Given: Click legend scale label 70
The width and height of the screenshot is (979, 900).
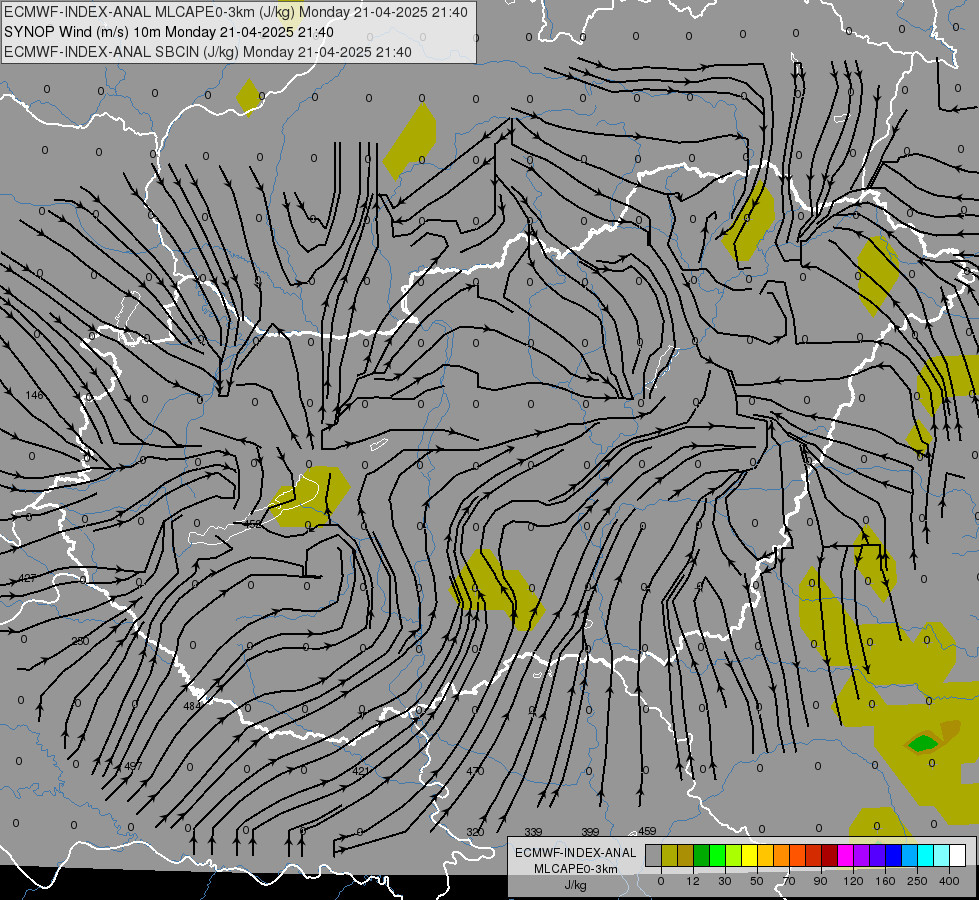Looking at the screenshot, I should coord(789,881).
